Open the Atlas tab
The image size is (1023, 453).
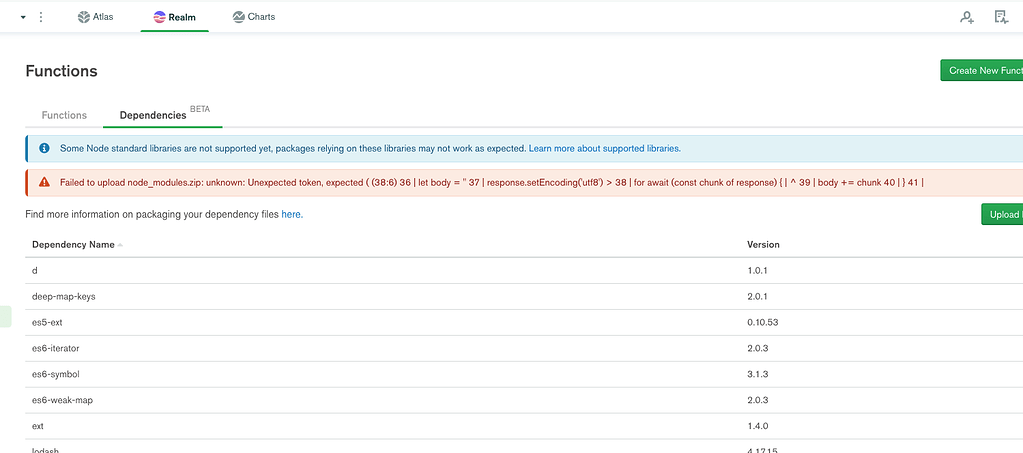click(96, 17)
